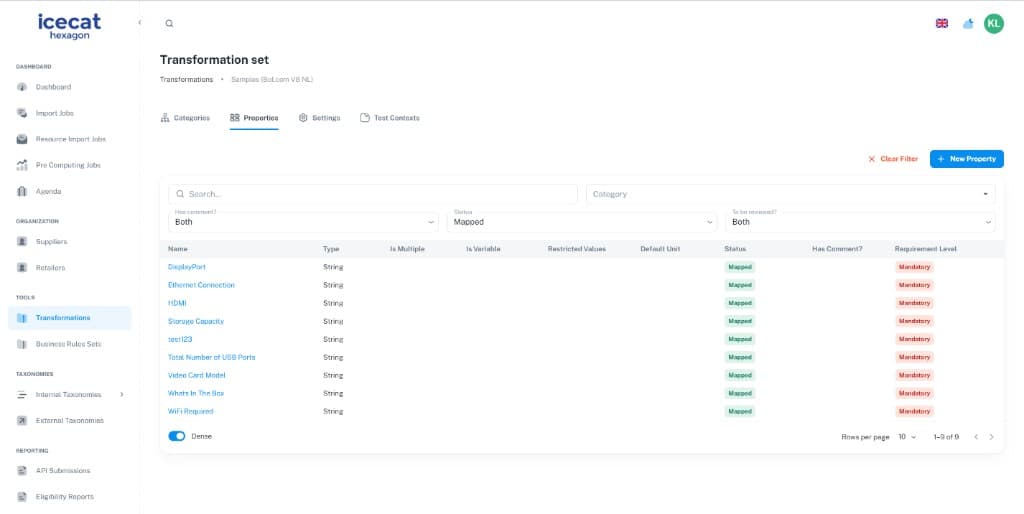Click the Agenda sidebar icon

22,191
